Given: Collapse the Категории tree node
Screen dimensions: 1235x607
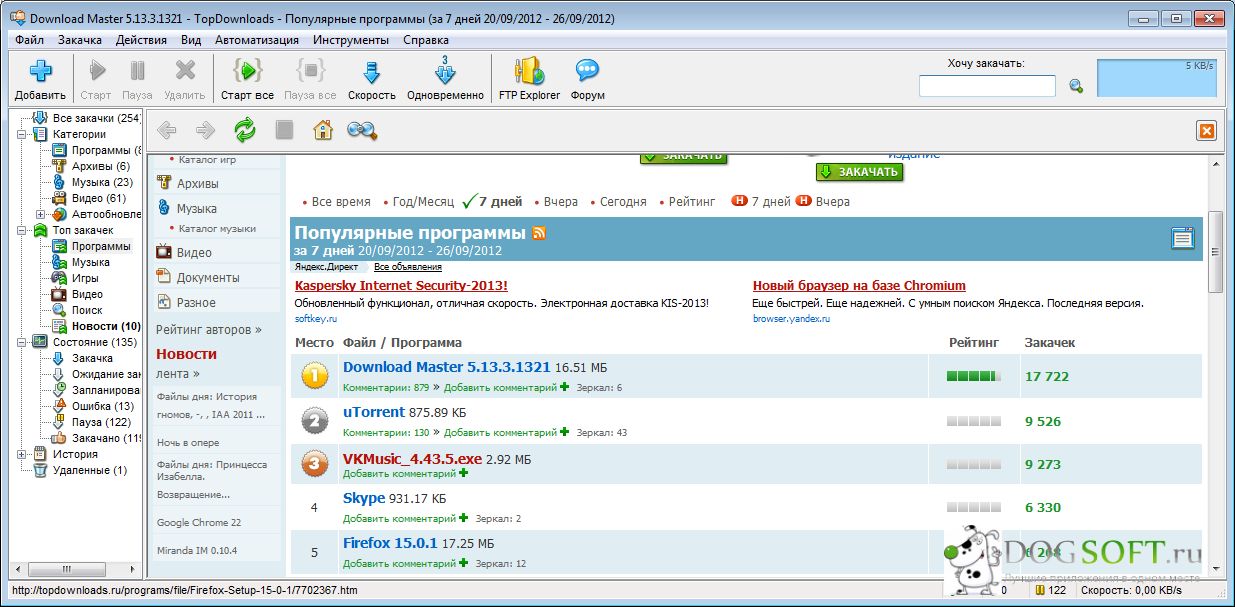Looking at the screenshot, I should [23, 134].
